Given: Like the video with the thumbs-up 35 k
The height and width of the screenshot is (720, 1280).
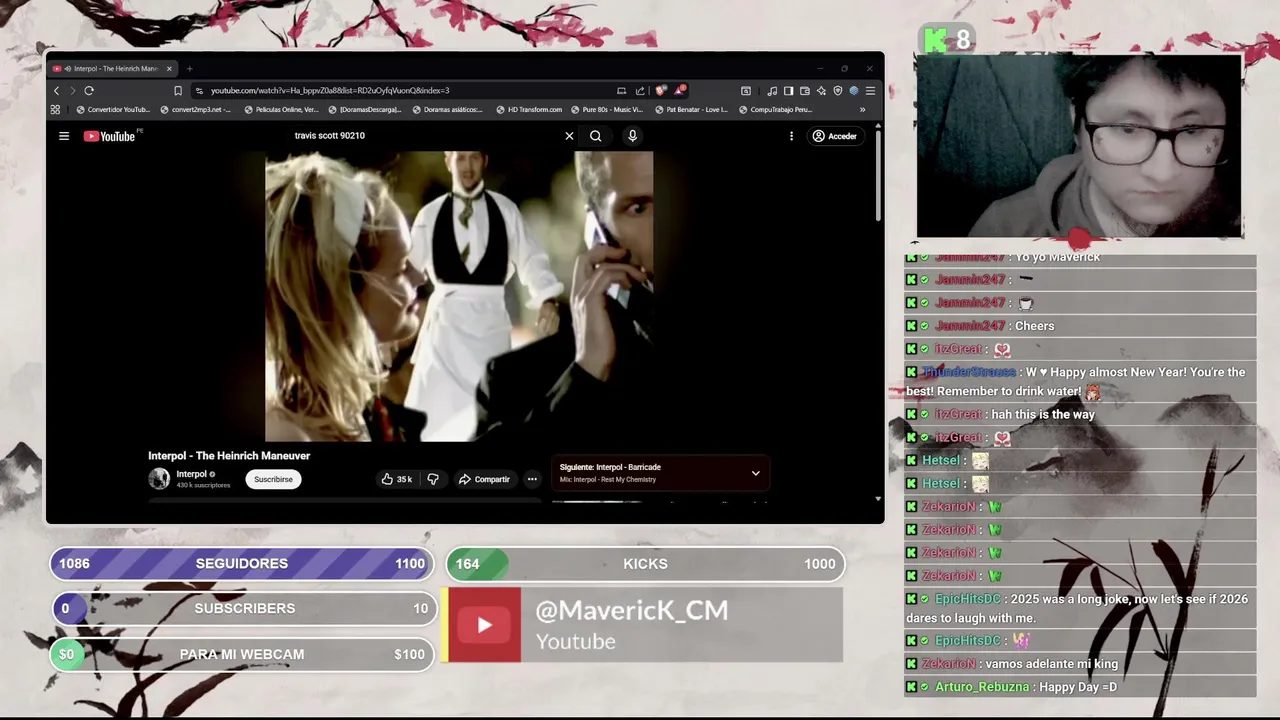Looking at the screenshot, I should click(x=397, y=479).
